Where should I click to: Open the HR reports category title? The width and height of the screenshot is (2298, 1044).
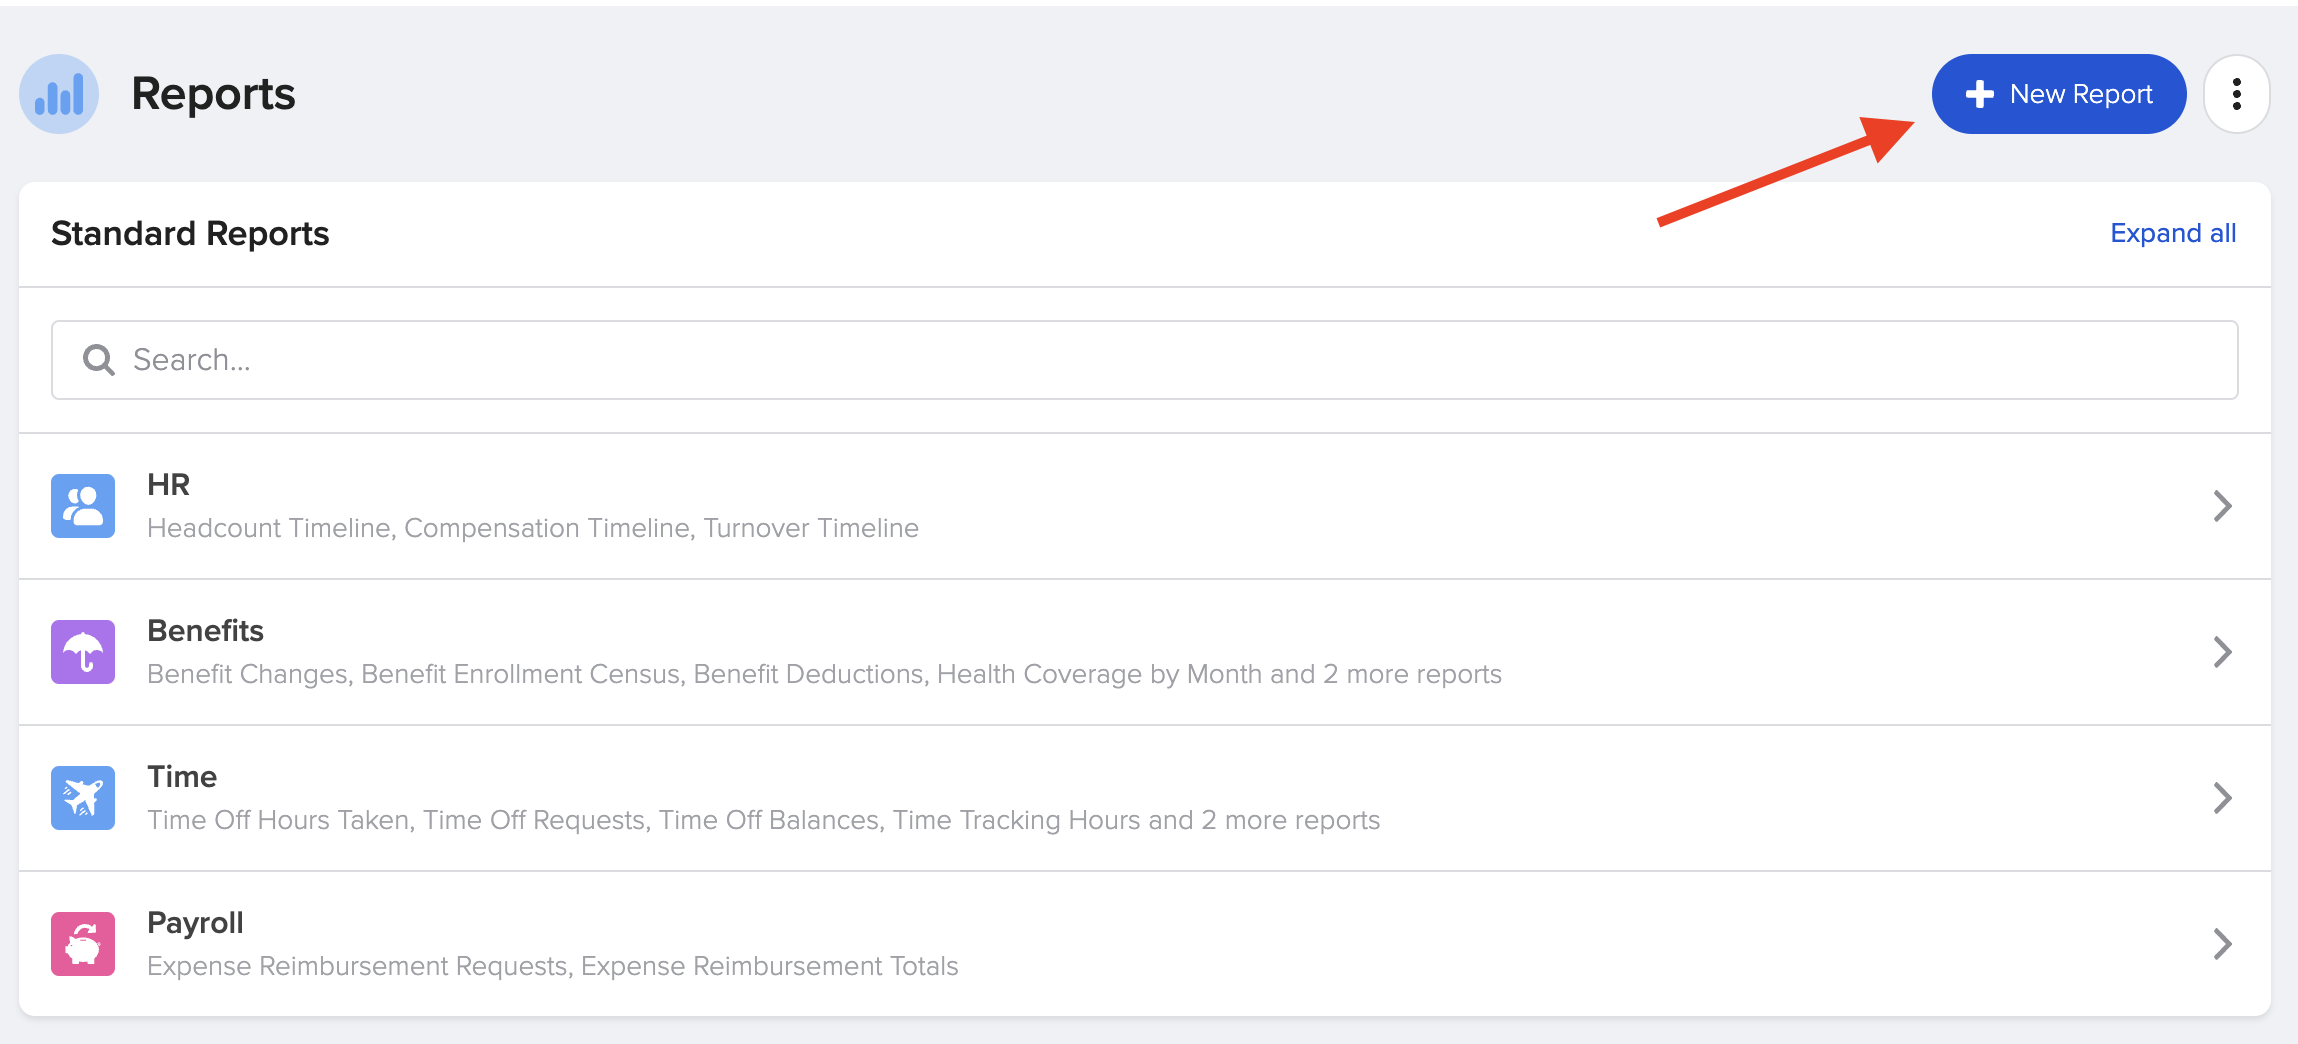pyautogui.click(x=168, y=485)
